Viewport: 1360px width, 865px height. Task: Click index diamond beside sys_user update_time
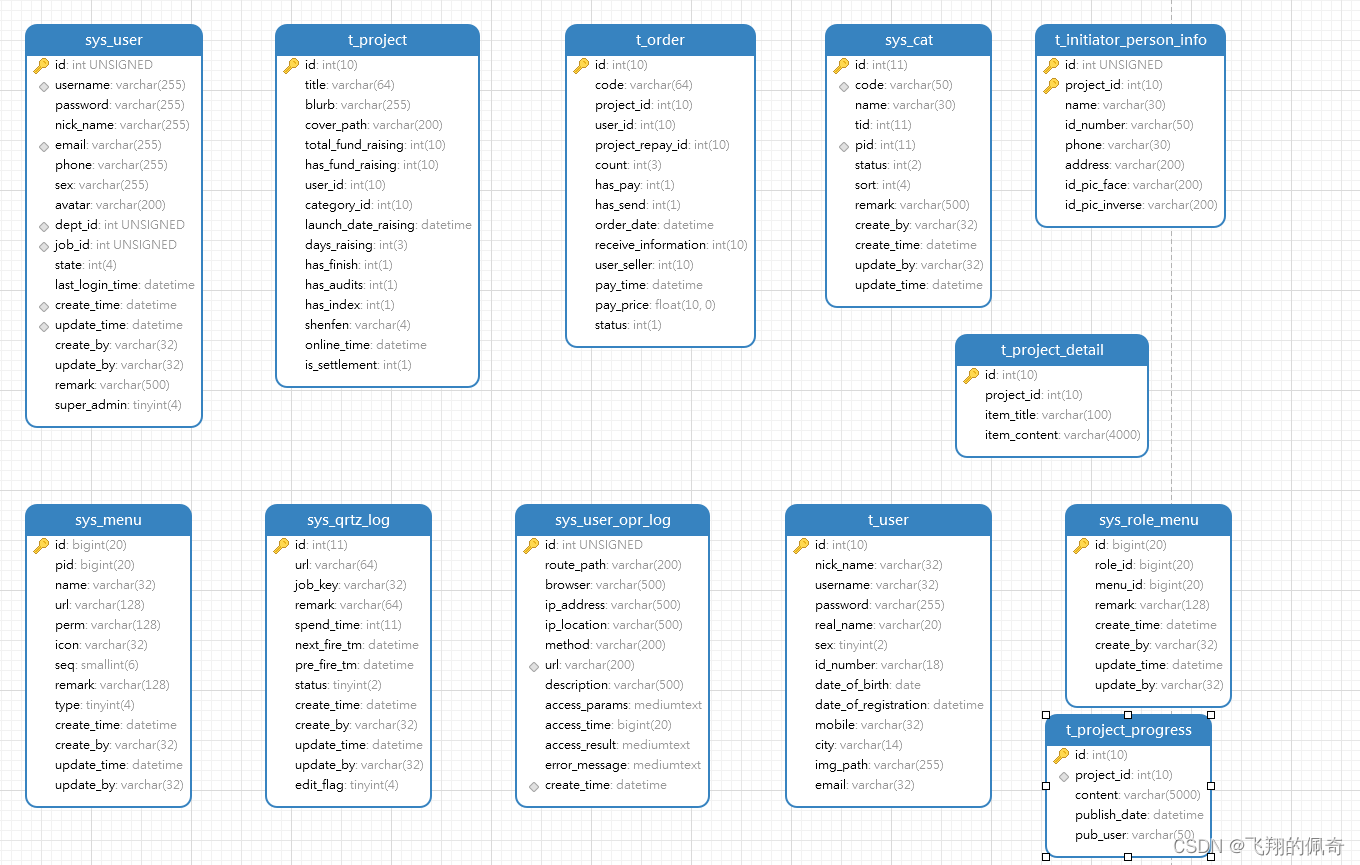pos(44,326)
